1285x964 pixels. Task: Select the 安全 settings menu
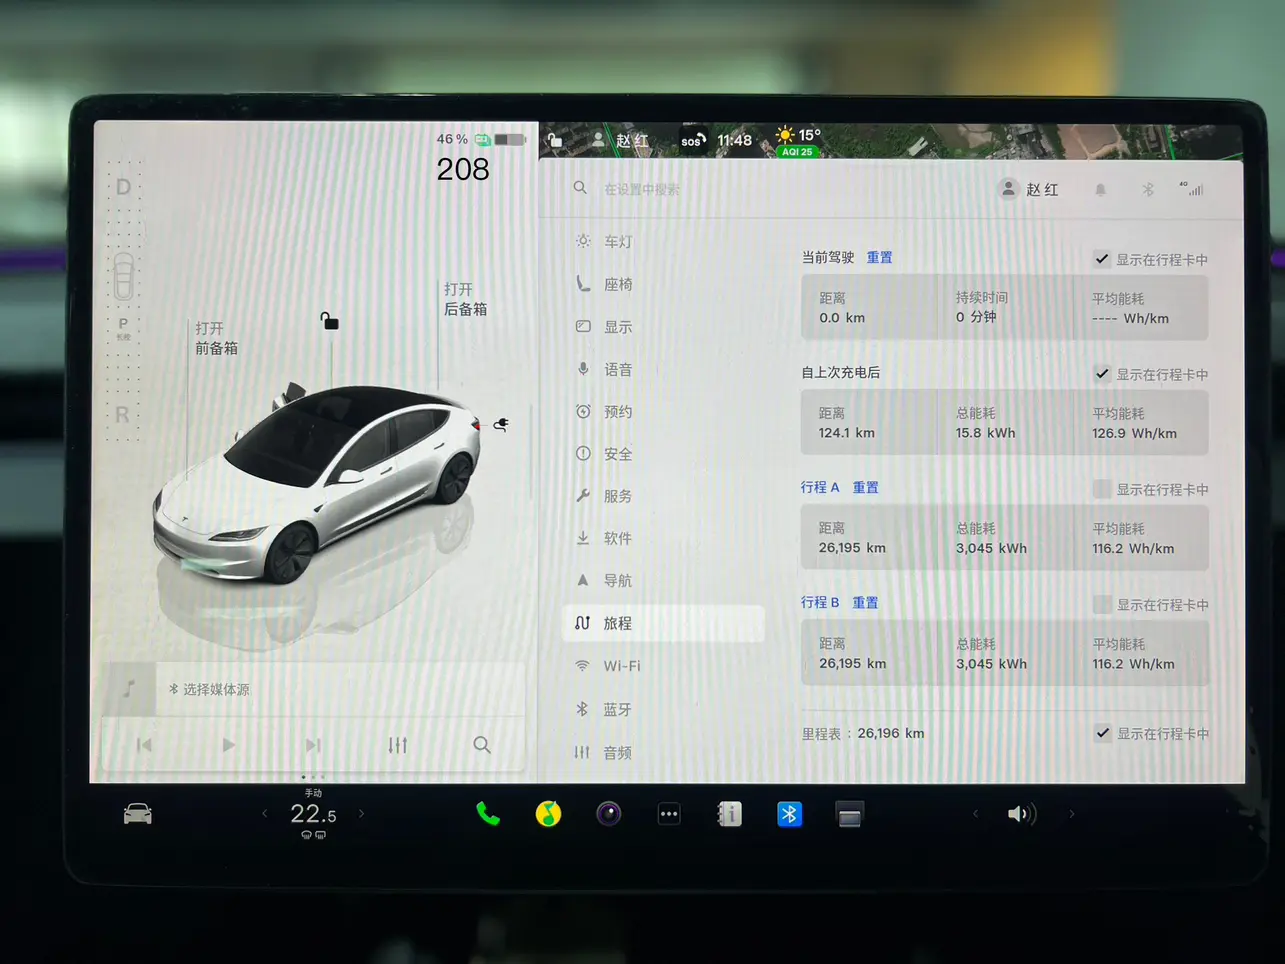pos(617,454)
